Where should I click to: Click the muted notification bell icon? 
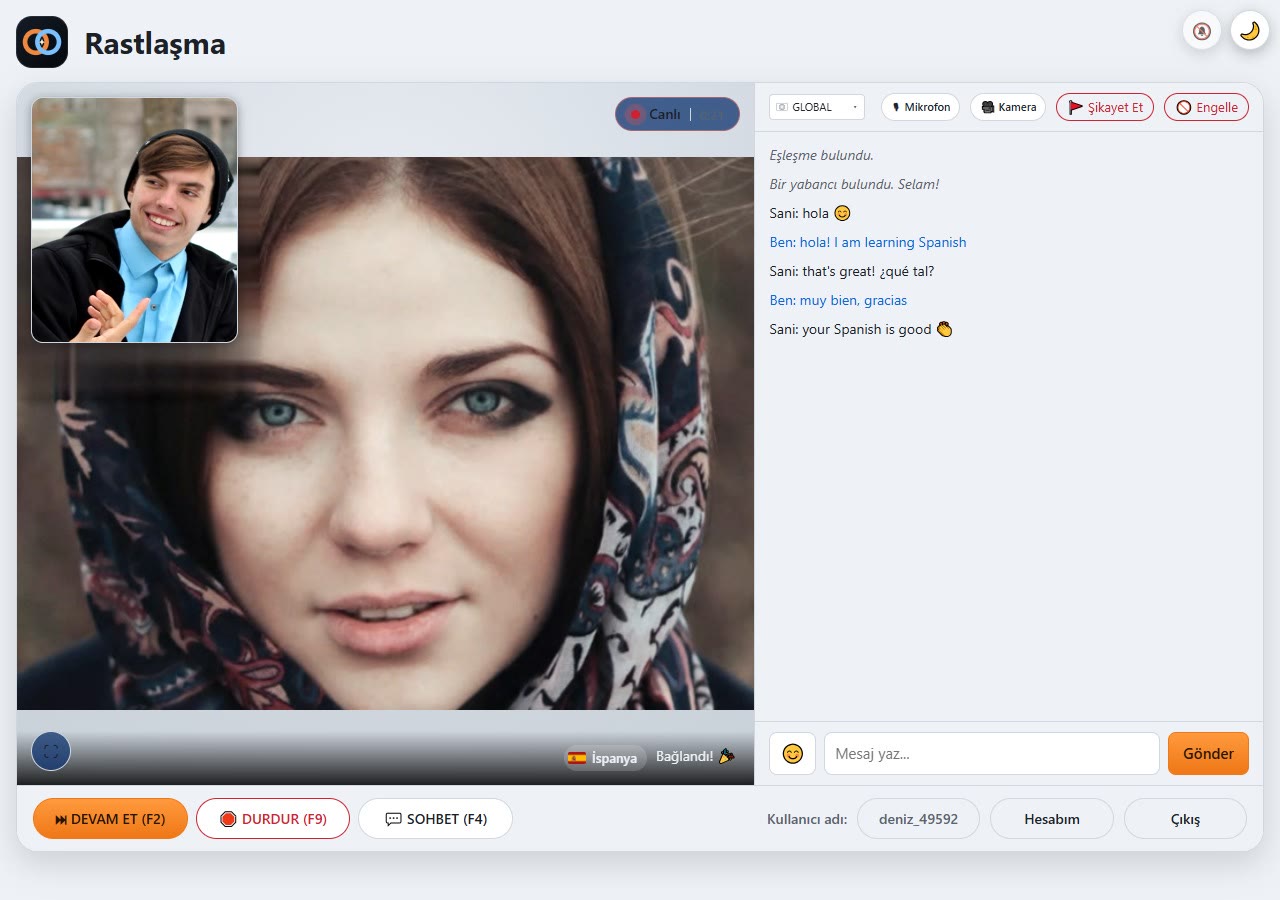click(x=1202, y=31)
